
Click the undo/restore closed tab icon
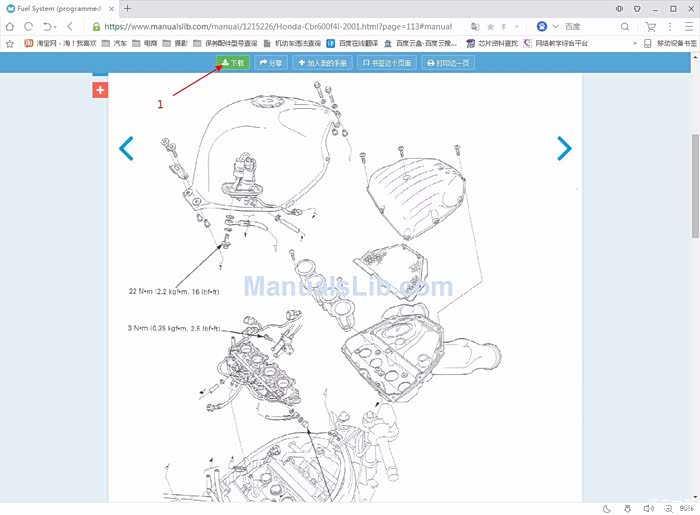point(48,27)
